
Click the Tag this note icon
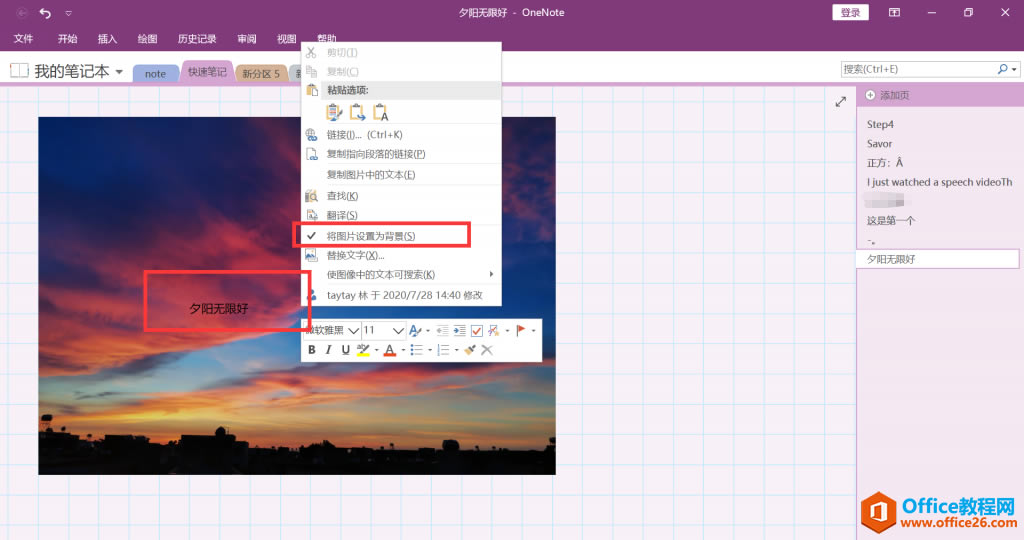494,330
